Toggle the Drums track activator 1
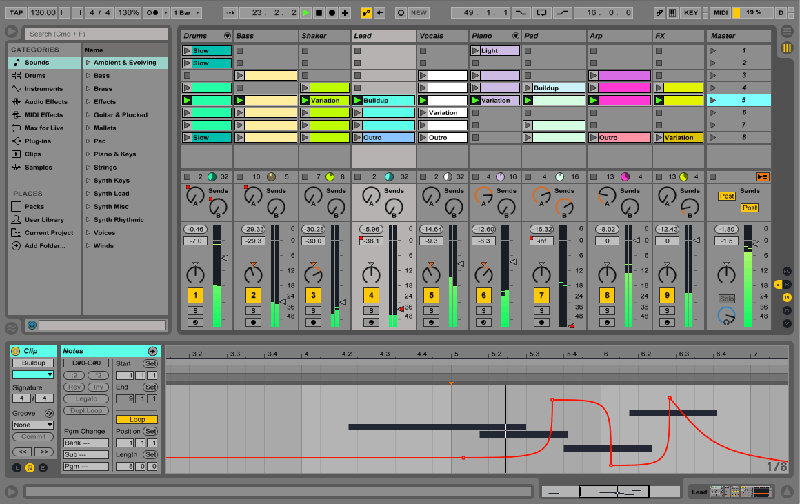 195,295
